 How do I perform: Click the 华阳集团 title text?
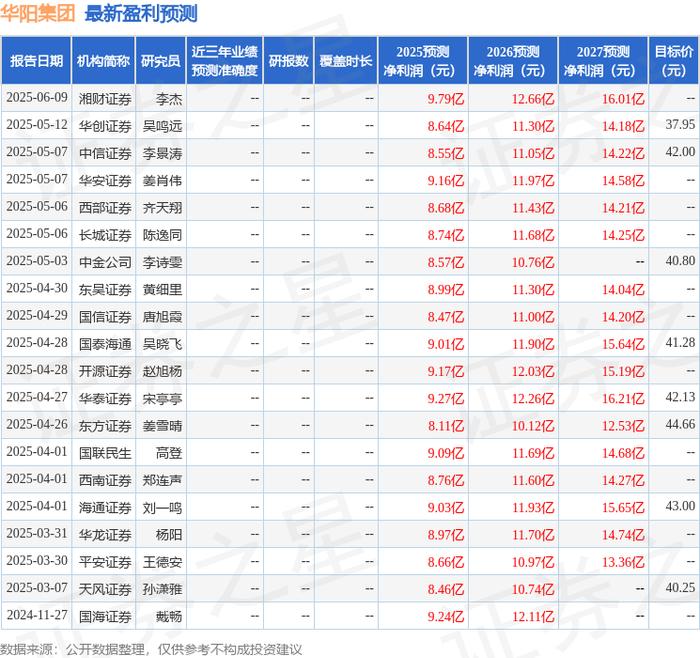(38, 13)
